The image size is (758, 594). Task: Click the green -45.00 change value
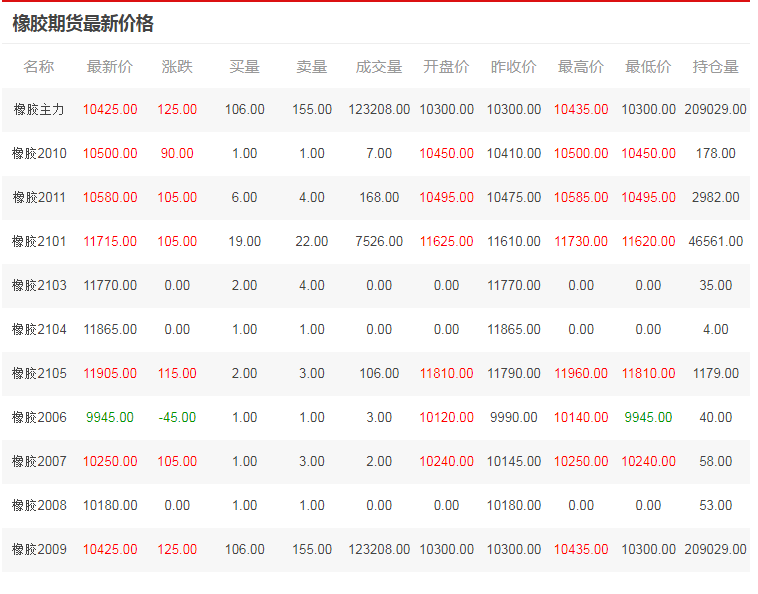click(x=177, y=417)
